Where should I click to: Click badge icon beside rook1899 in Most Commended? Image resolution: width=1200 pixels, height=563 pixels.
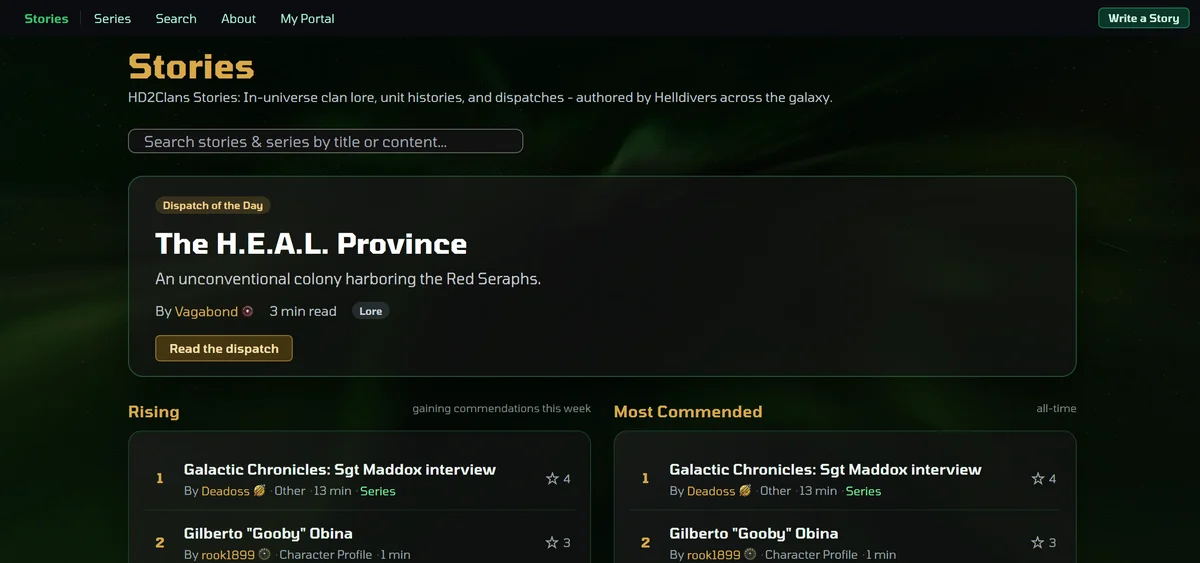coord(750,554)
